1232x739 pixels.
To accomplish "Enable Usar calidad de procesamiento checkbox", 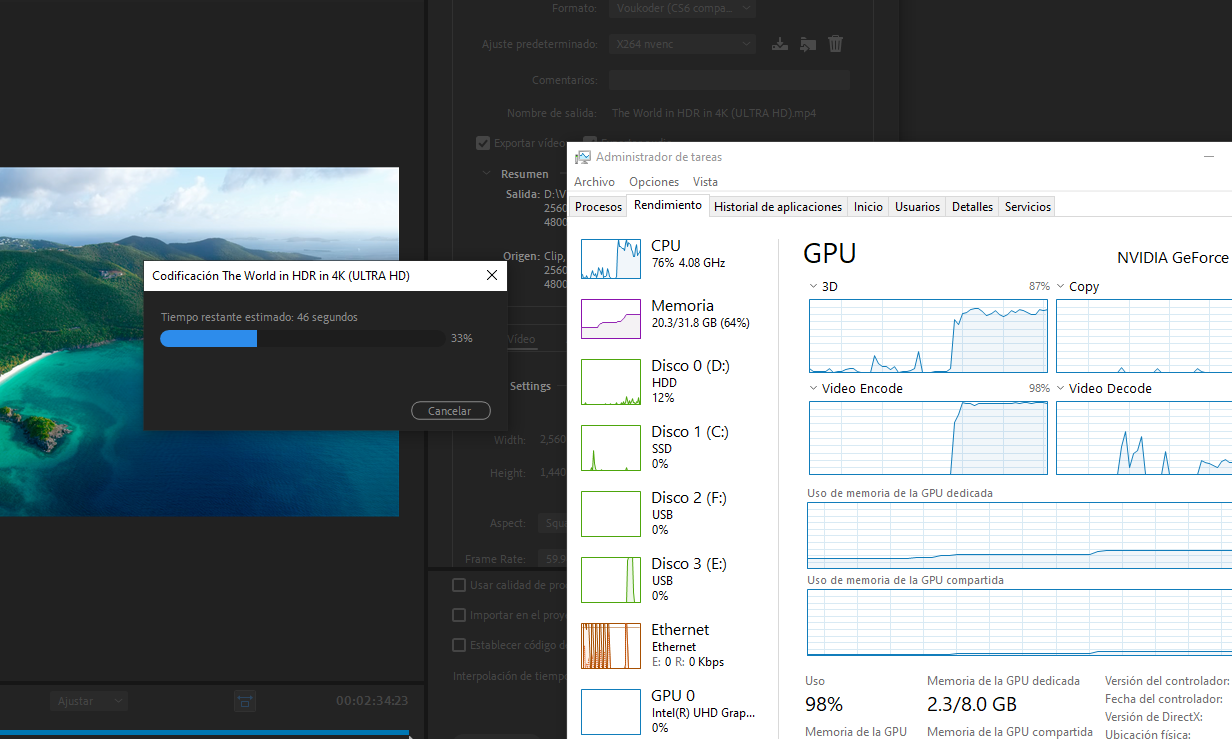I will point(459,585).
